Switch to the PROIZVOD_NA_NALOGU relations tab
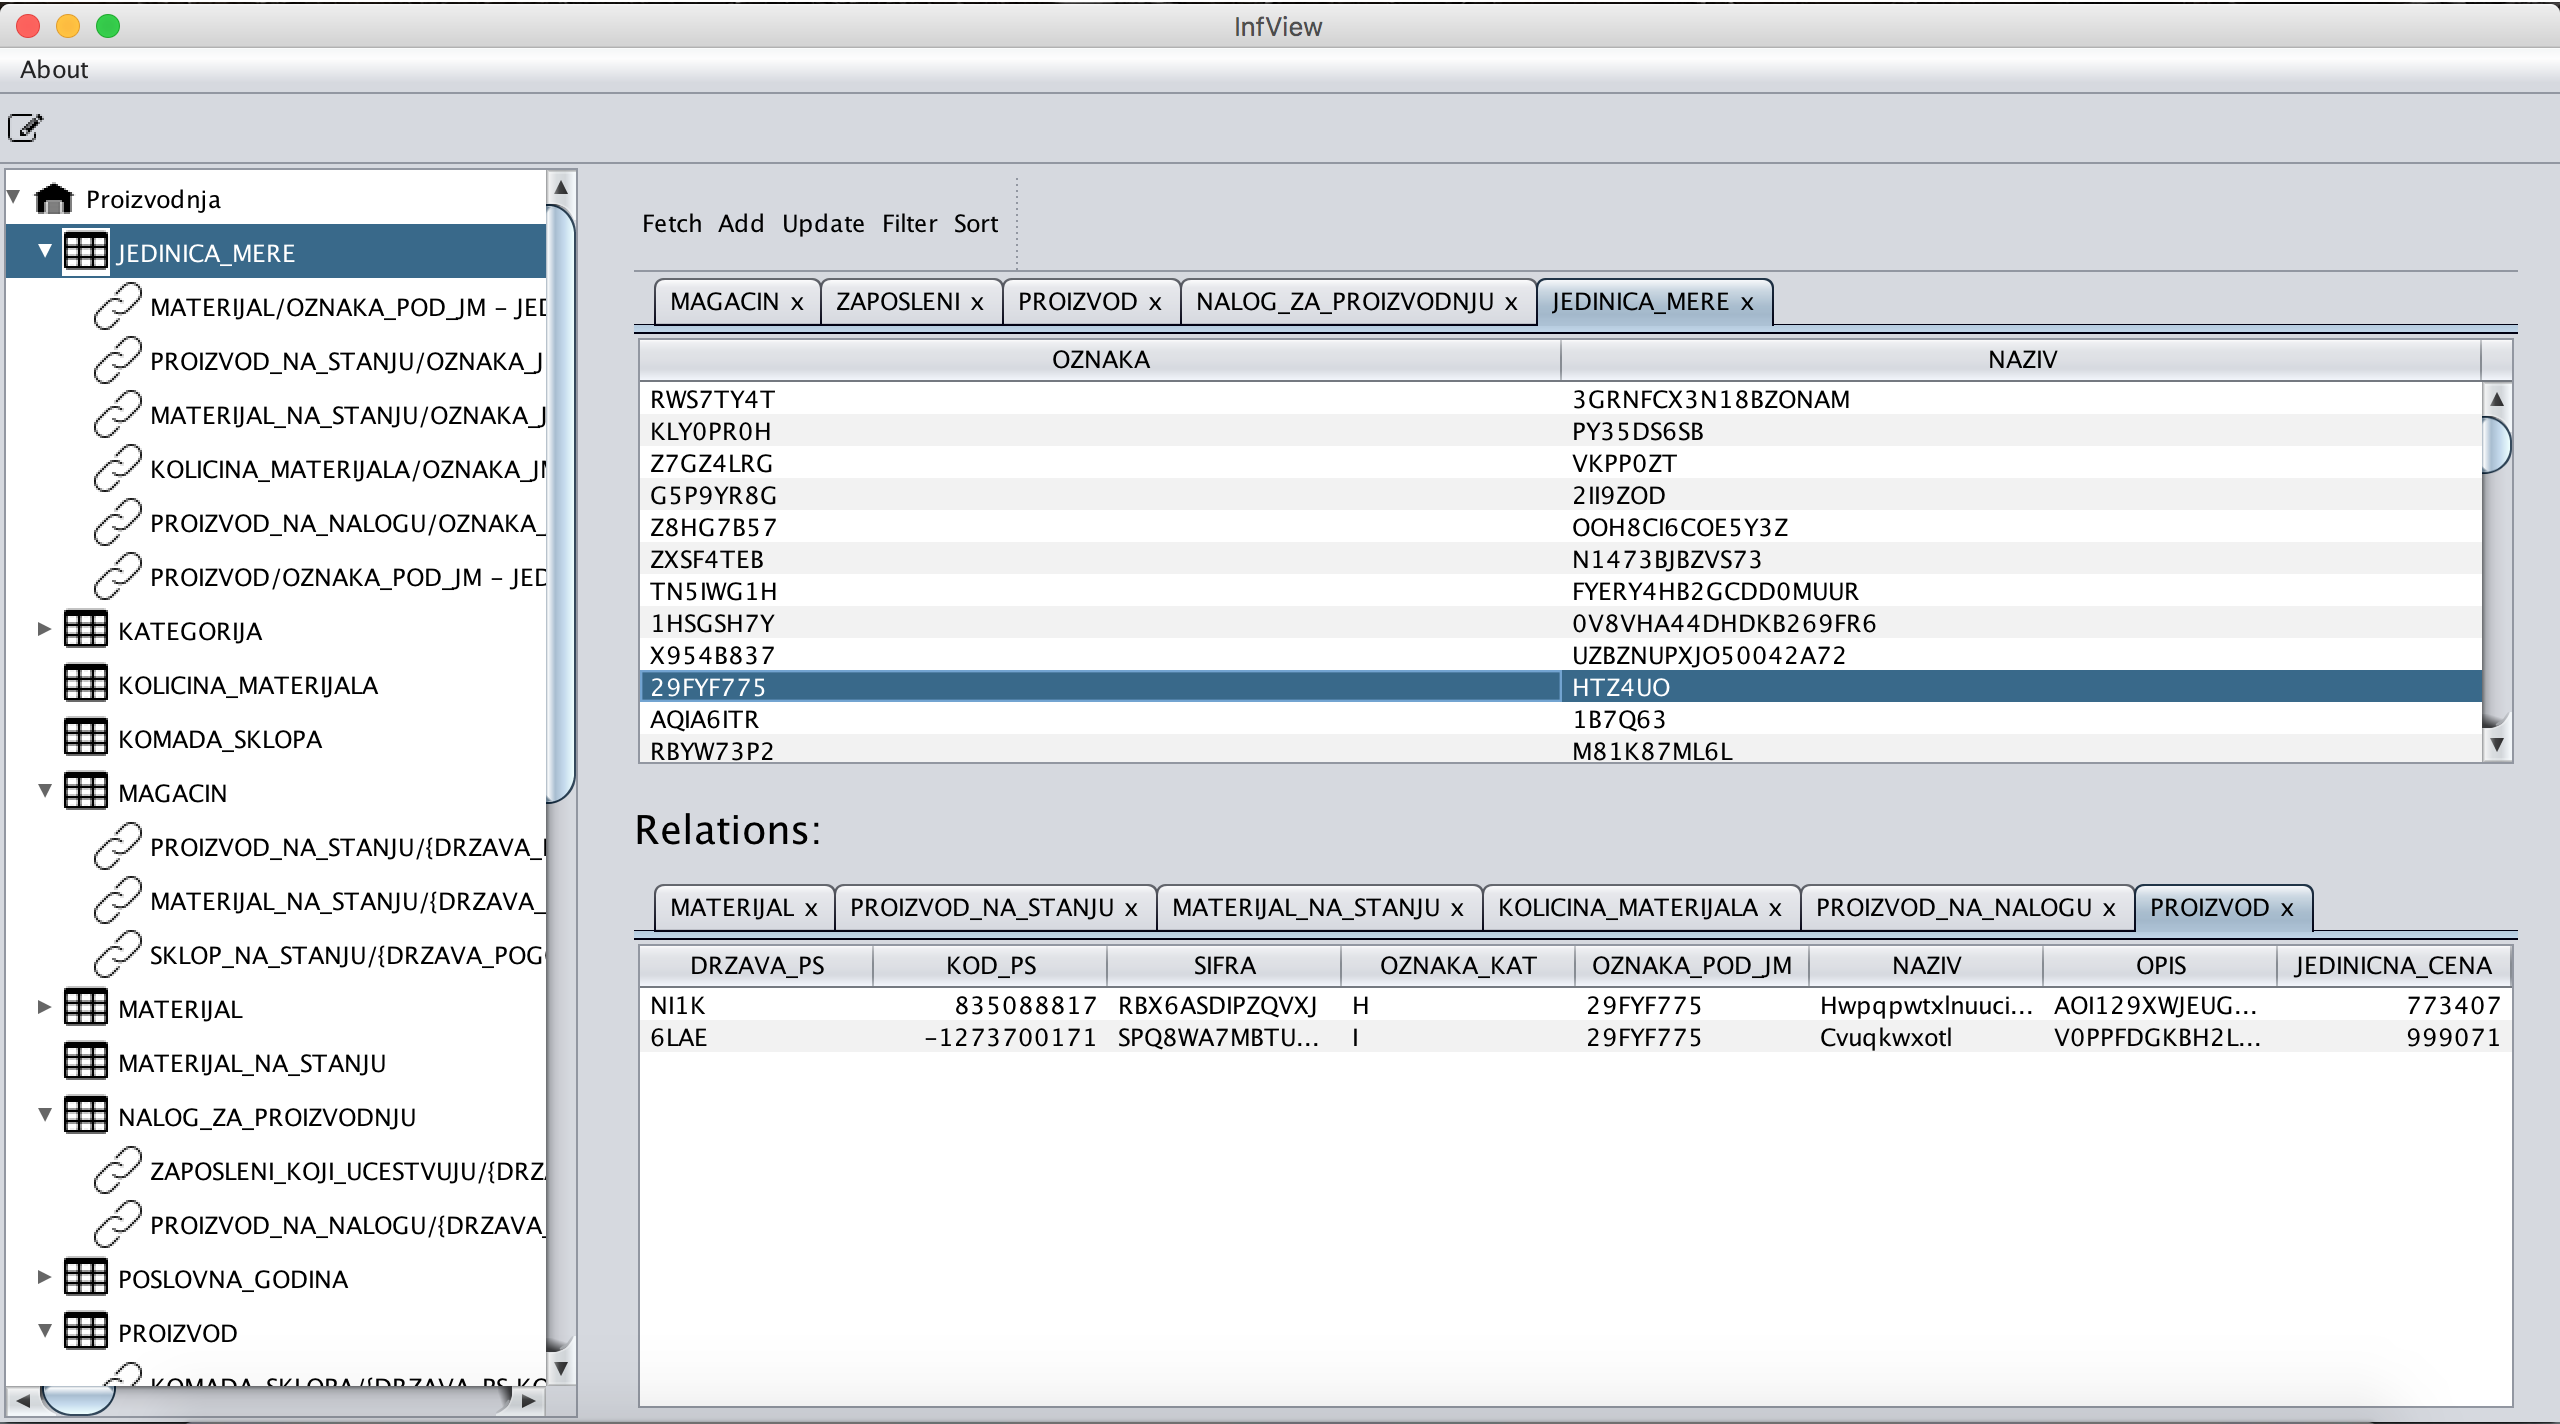This screenshot has height=1424, width=2560. (x=1954, y=908)
